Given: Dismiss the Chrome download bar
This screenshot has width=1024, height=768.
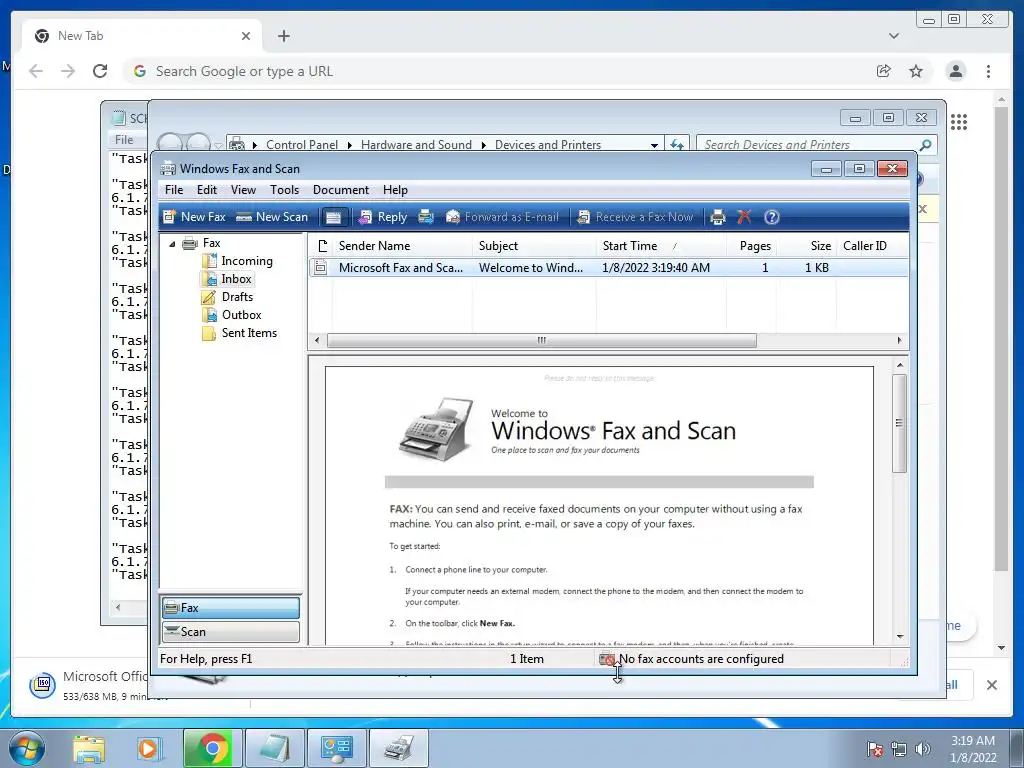Looking at the screenshot, I should [x=991, y=685].
